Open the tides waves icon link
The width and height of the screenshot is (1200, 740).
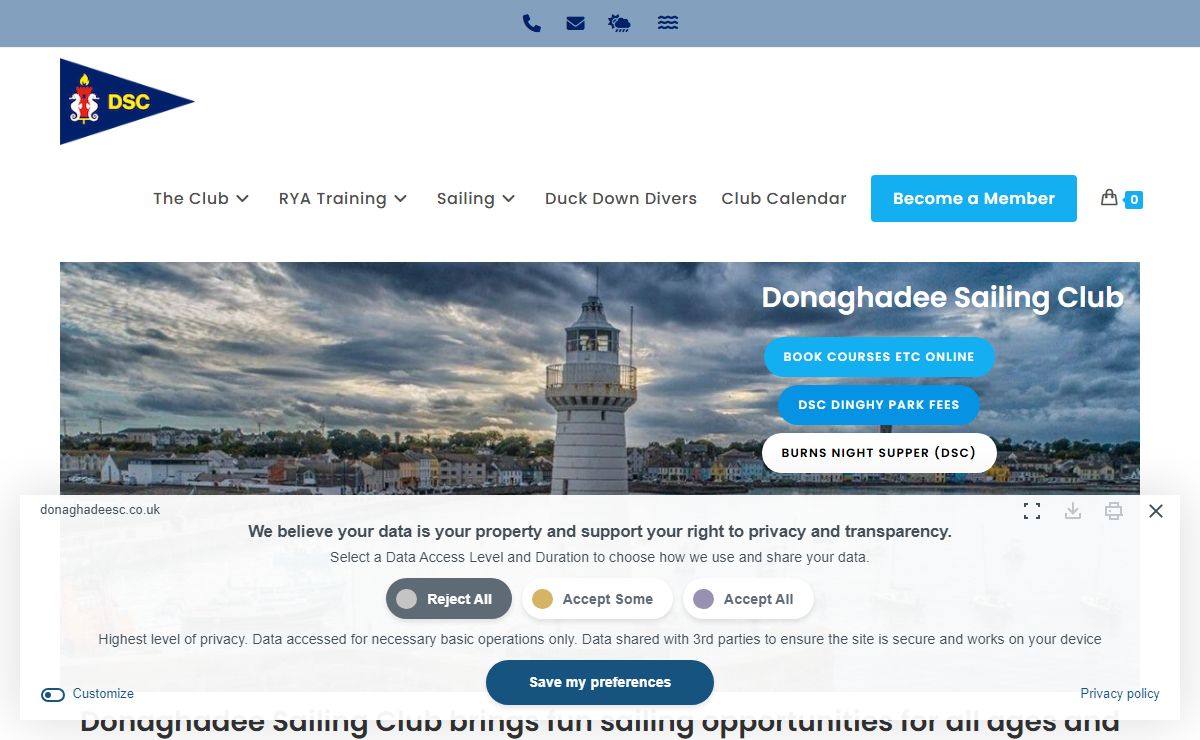click(x=668, y=23)
